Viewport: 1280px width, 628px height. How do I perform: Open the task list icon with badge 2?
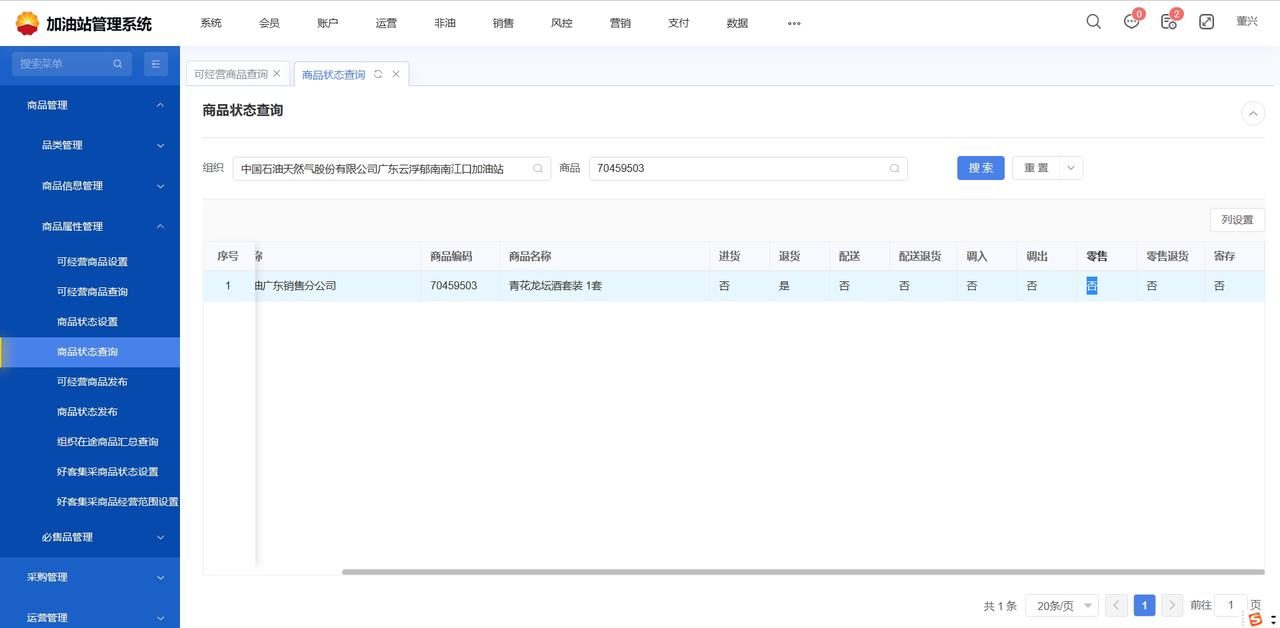(x=1168, y=22)
